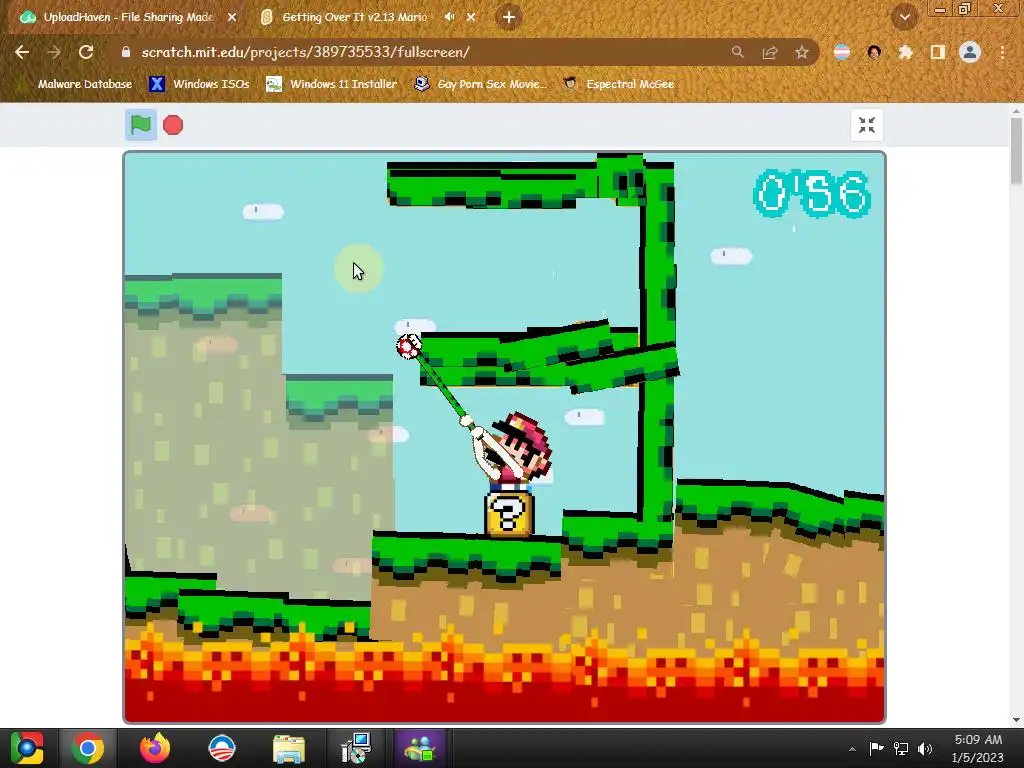This screenshot has width=1024, height=768.
Task: Share this page from the address bar
Action: pos(769,52)
